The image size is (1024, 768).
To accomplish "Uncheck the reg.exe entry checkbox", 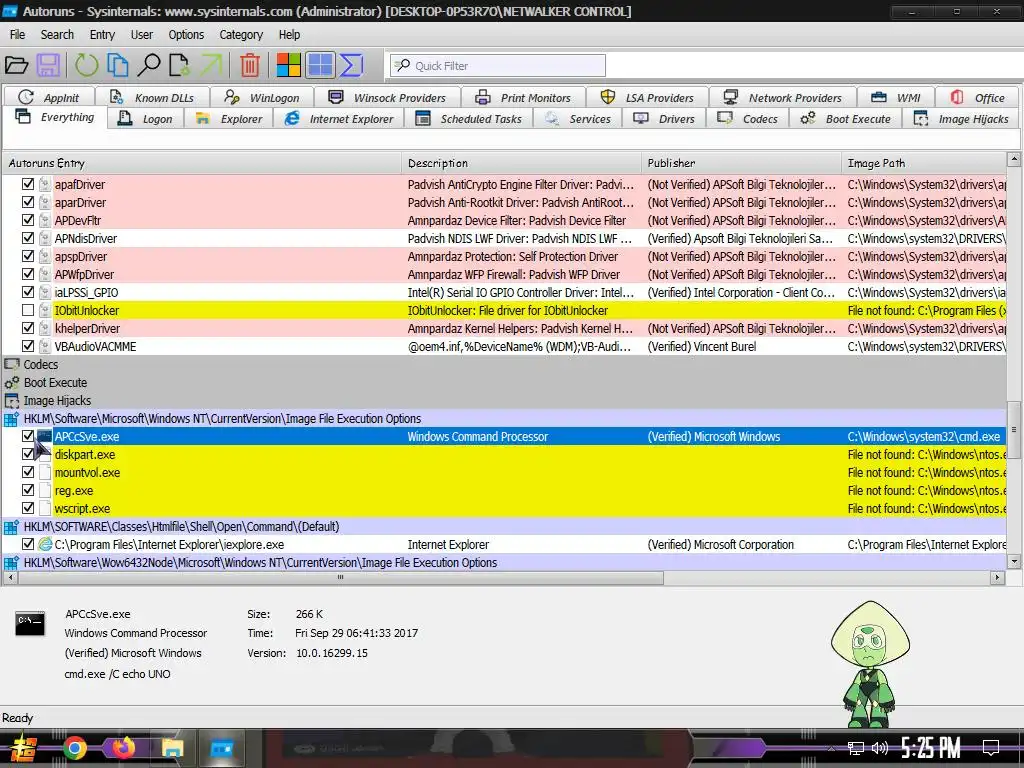I will 27,490.
